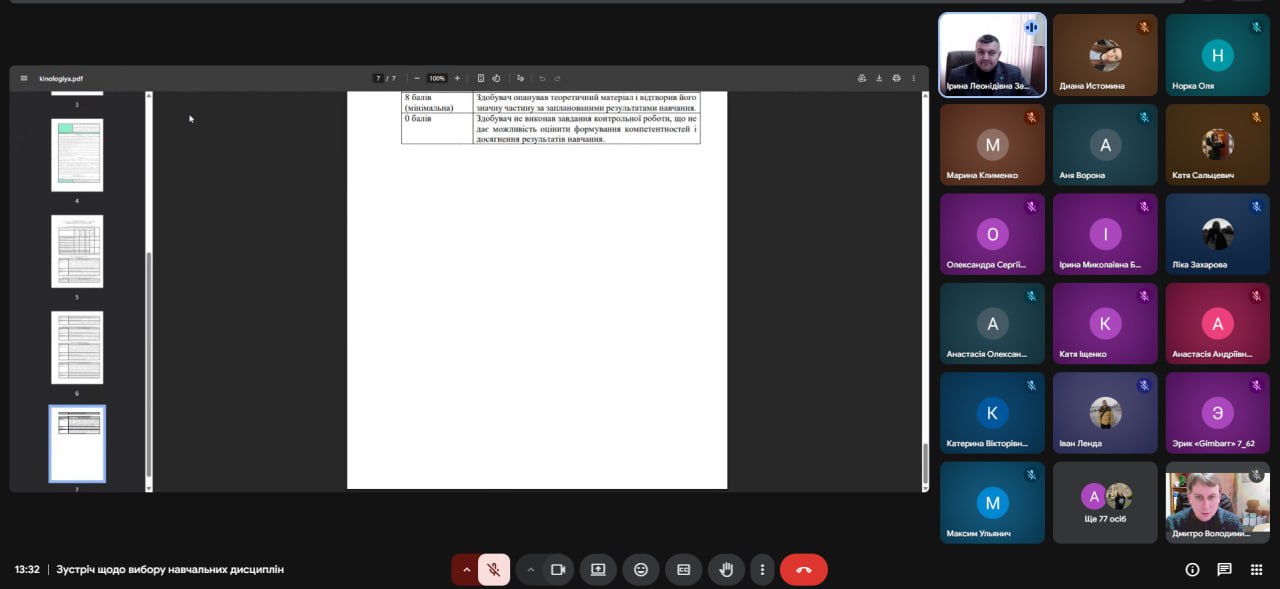The image size is (1280, 589).
Task: Open the activities grid icon
Action: [1257, 569]
